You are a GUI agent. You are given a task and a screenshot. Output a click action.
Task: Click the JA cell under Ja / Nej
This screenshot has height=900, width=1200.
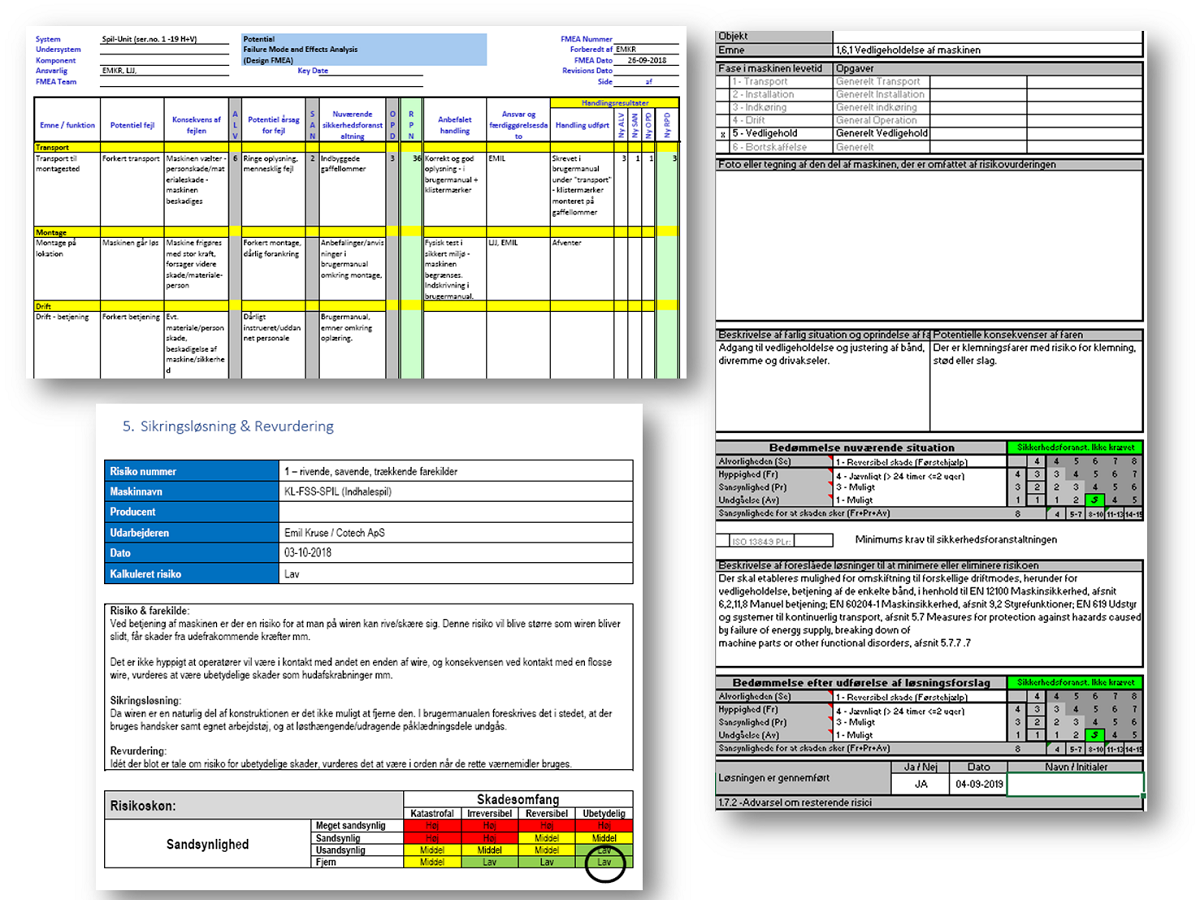click(x=920, y=784)
